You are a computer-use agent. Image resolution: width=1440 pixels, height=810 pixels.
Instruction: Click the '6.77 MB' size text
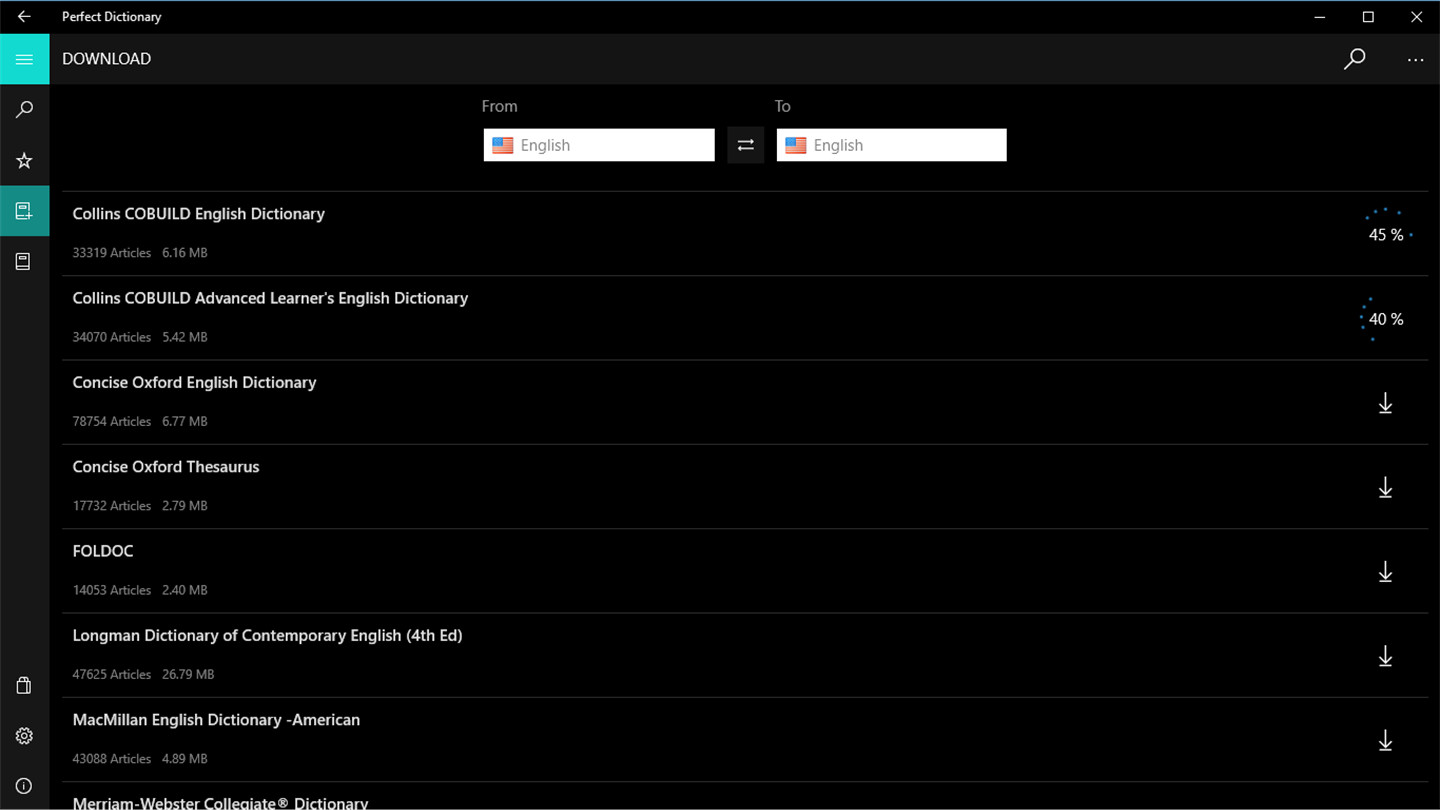pyautogui.click(x=185, y=422)
